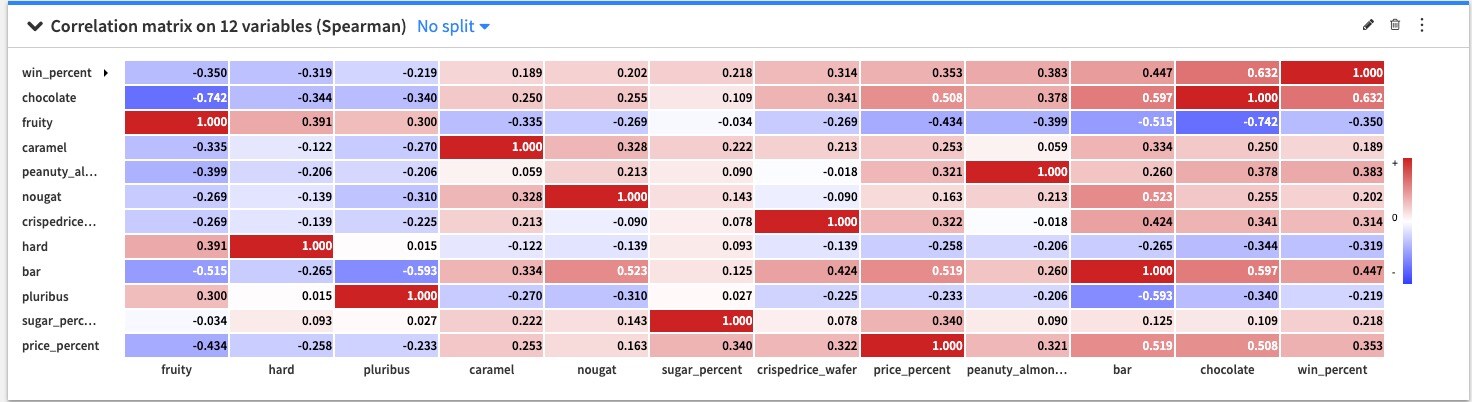The width and height of the screenshot is (1472, 402).
Task: Click the 0.523 cell in nougat row
Action: pyautogui.click(x=1122, y=196)
